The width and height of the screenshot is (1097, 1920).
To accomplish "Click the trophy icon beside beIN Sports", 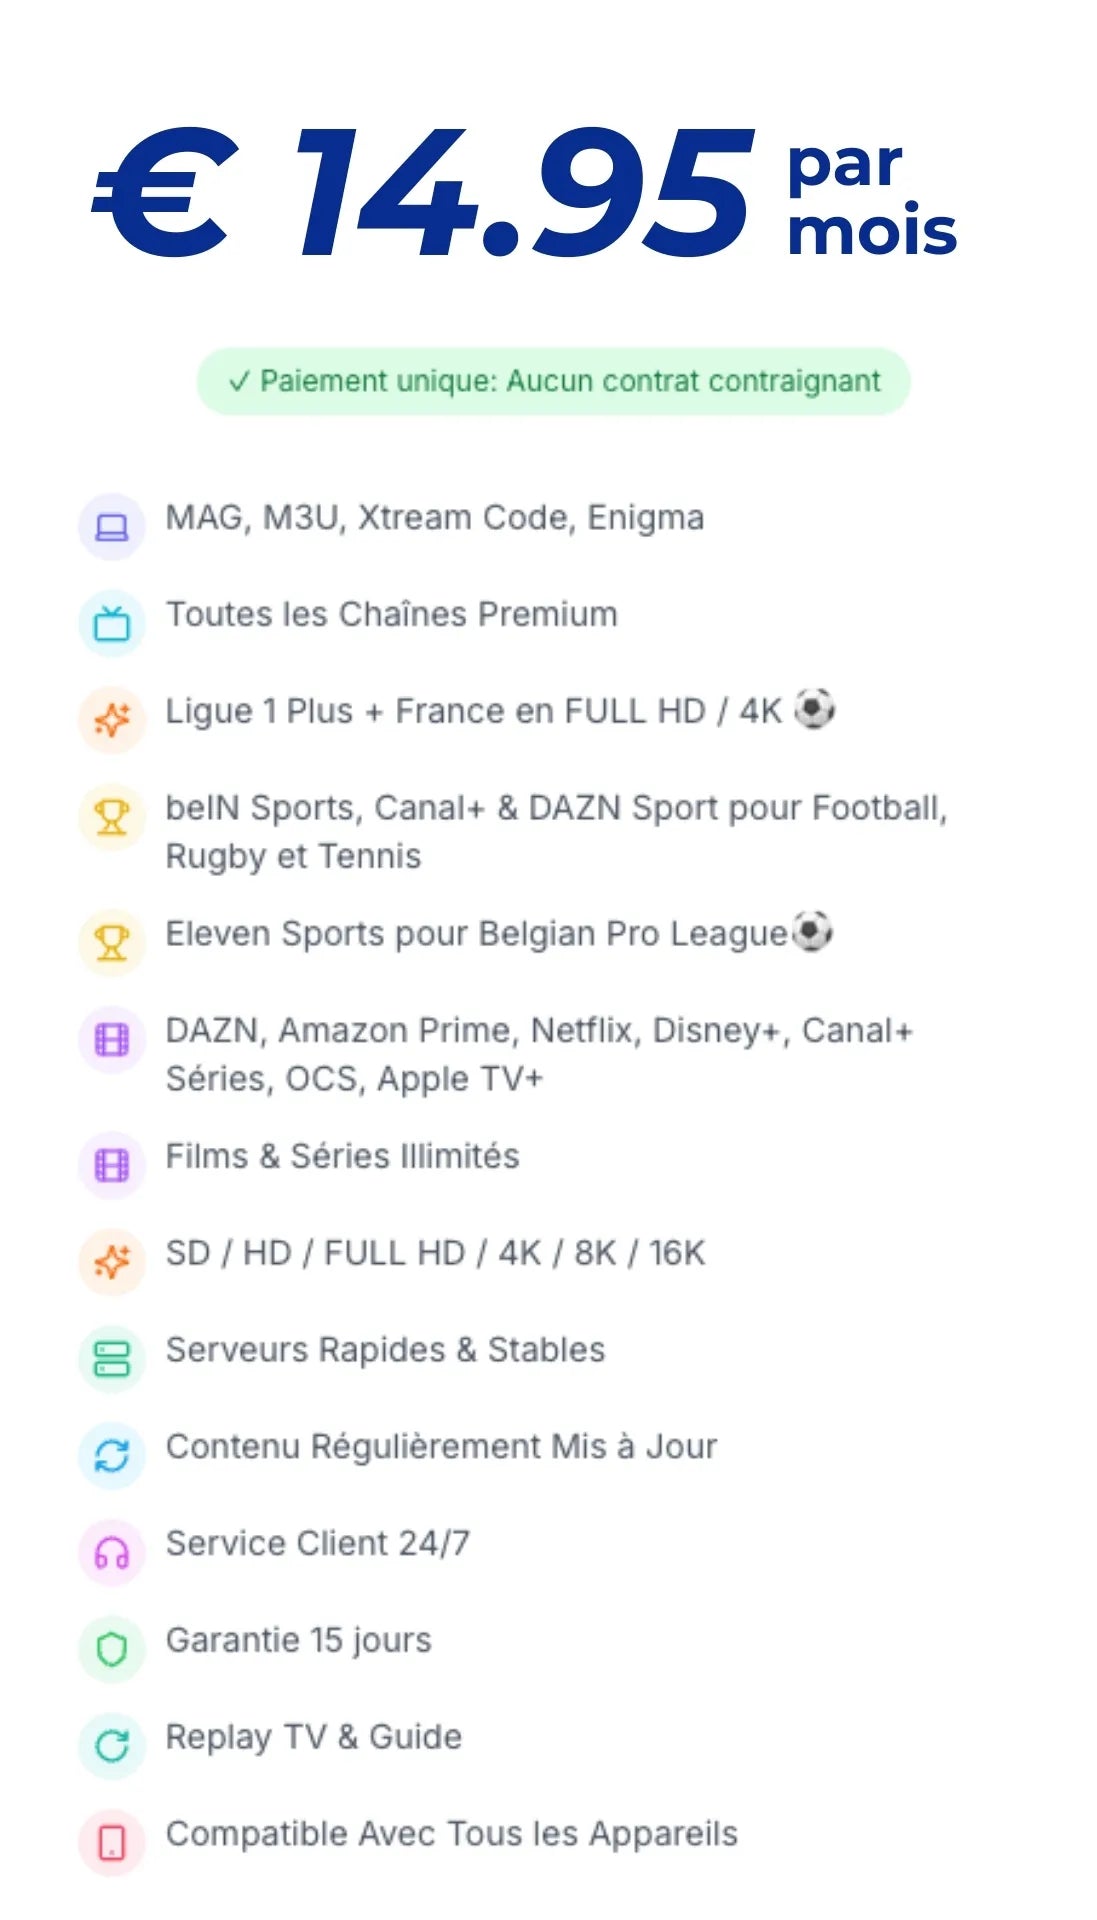I will pos(112,817).
